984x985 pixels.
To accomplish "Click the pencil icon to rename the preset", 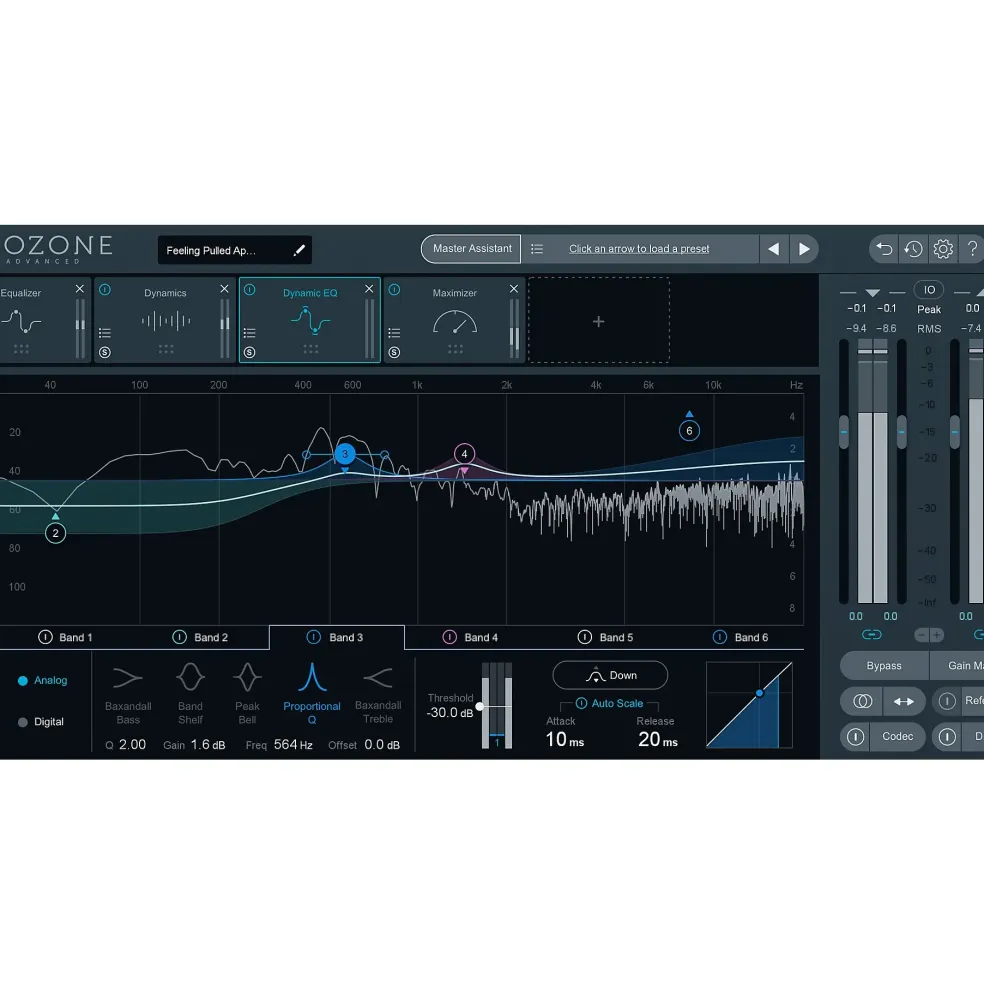I will (299, 250).
